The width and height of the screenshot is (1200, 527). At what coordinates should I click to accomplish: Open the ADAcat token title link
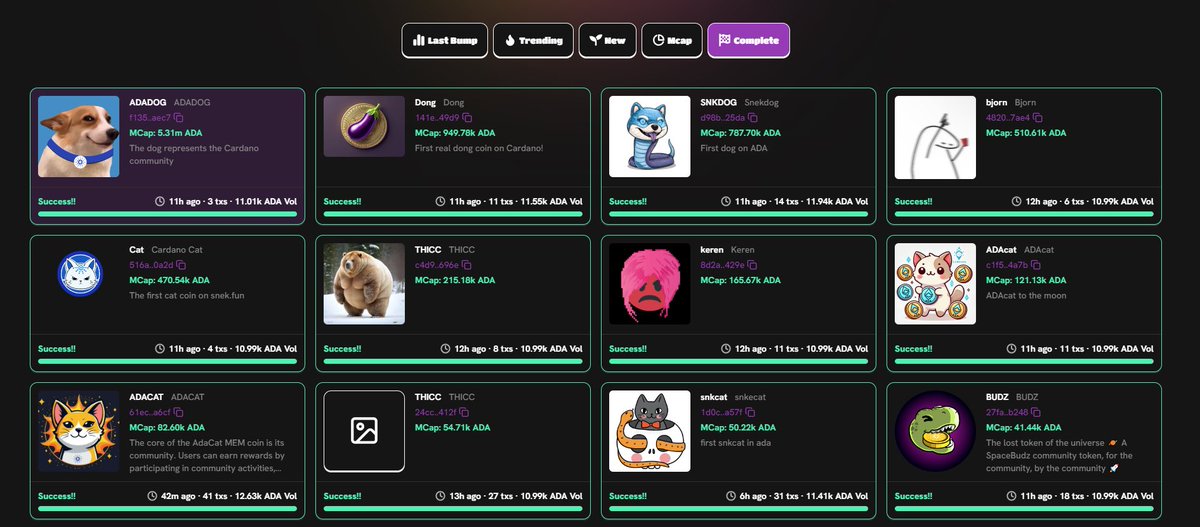(1001, 249)
